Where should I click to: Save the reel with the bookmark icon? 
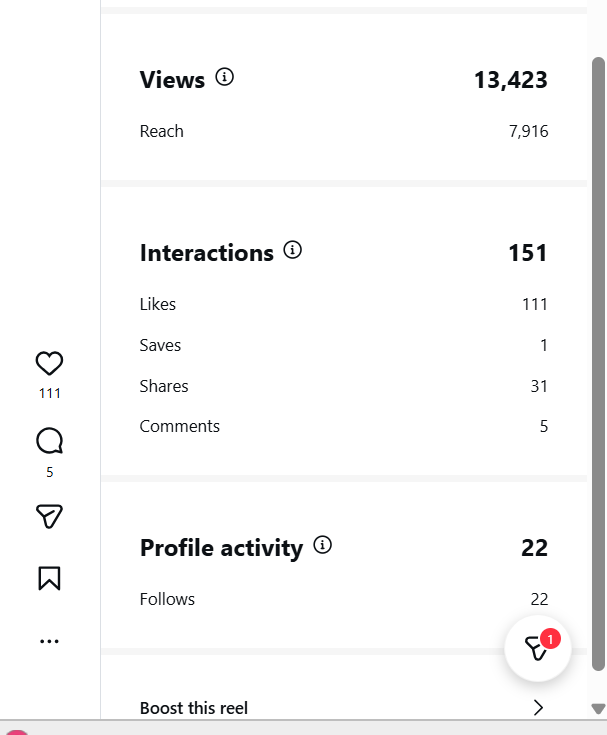click(49, 578)
